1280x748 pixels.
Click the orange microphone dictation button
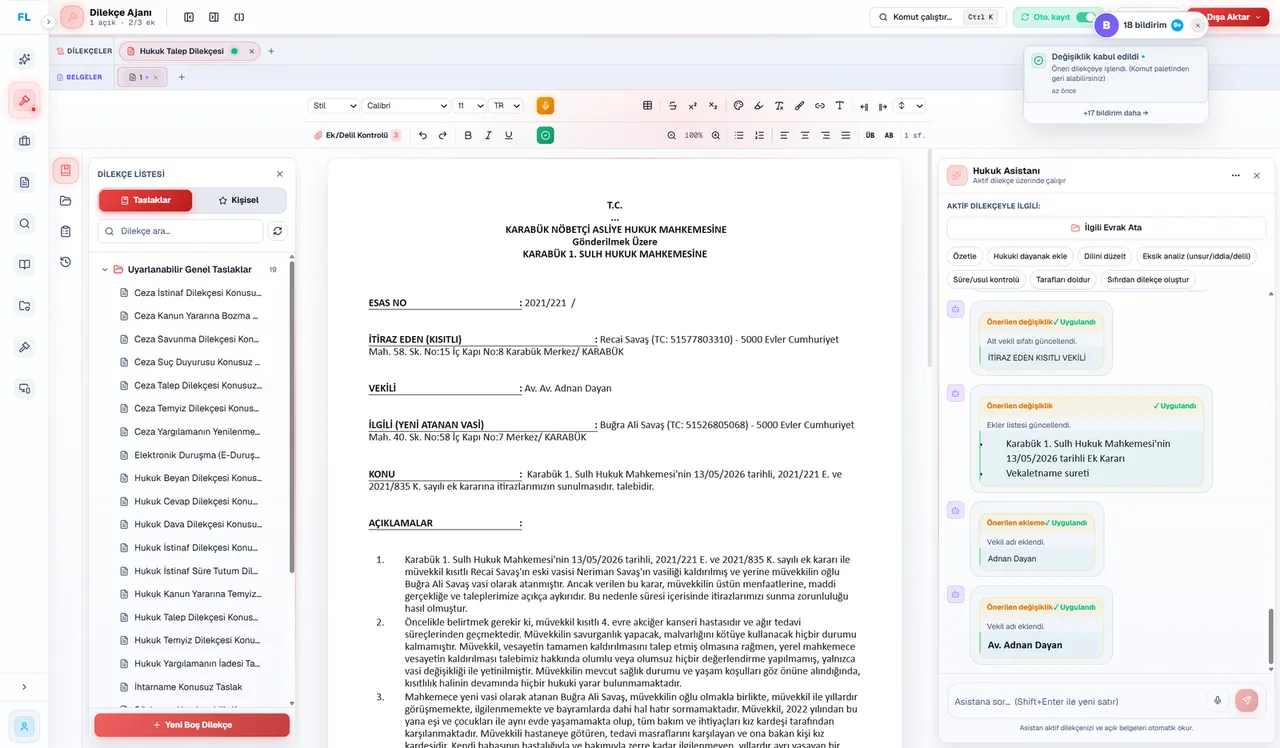[x=545, y=105]
